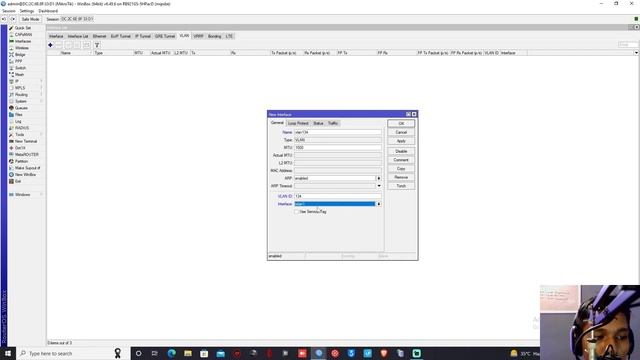Click the redo arrow in top toolbar

pyautogui.click(x=13, y=19)
